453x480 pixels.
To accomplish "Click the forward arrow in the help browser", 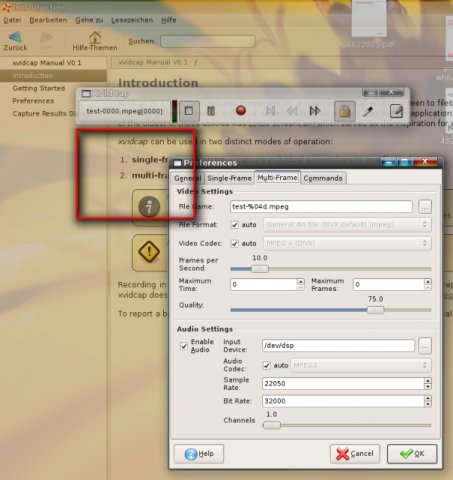I will click(x=46, y=41).
